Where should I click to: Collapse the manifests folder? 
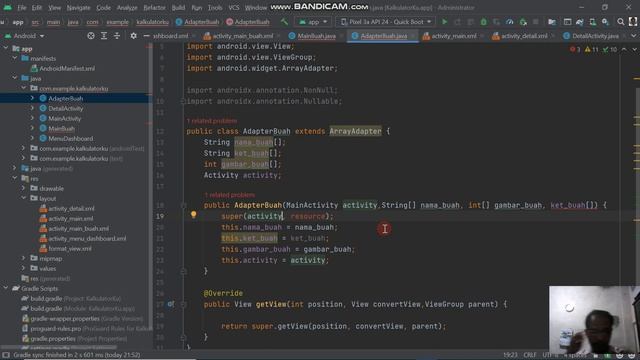pos(15,58)
